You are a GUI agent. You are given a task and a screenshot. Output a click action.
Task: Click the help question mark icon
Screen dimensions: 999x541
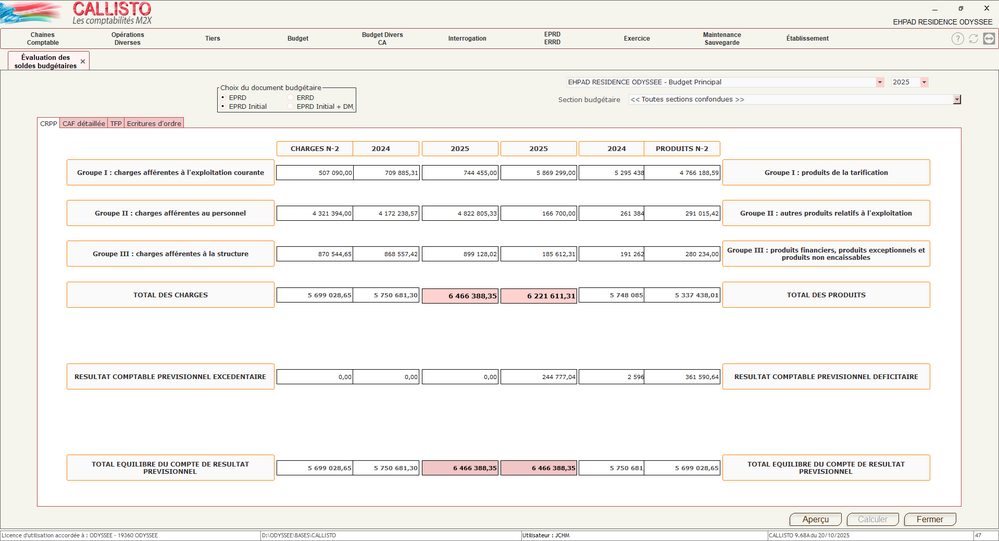point(958,39)
